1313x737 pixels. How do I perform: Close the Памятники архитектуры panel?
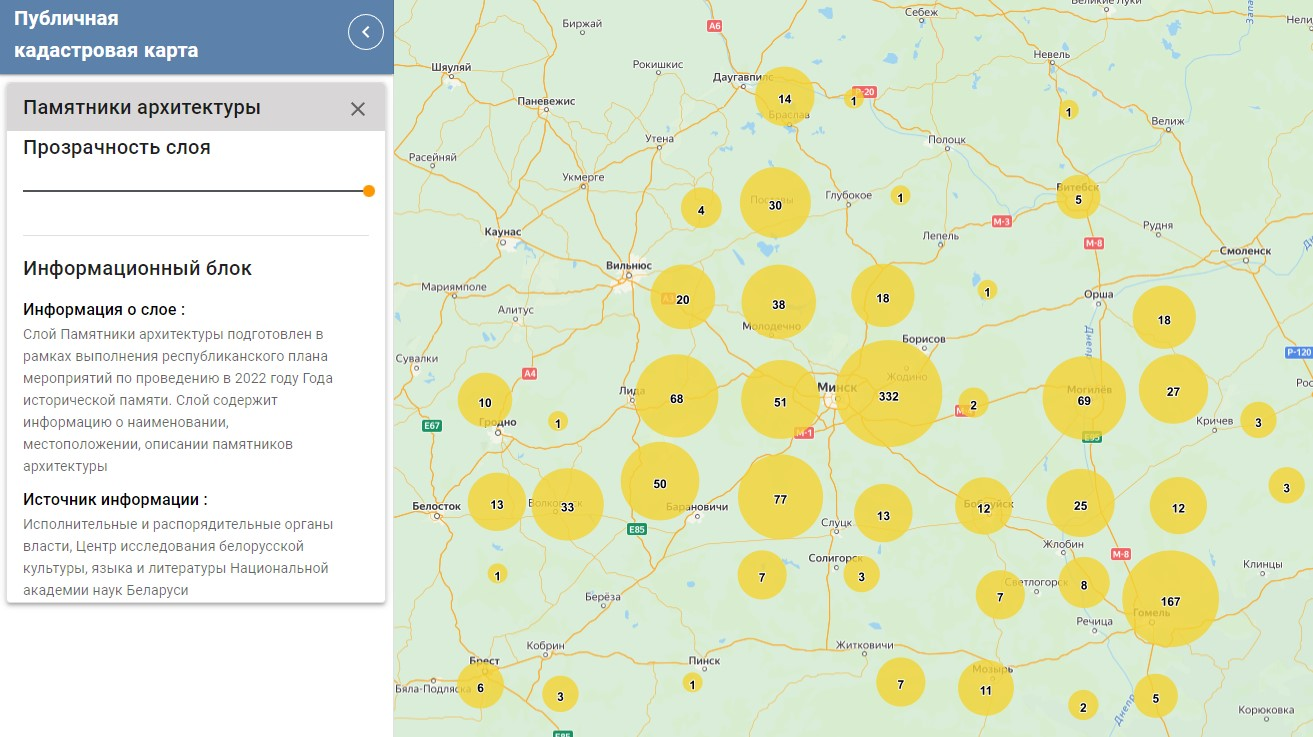coord(358,109)
